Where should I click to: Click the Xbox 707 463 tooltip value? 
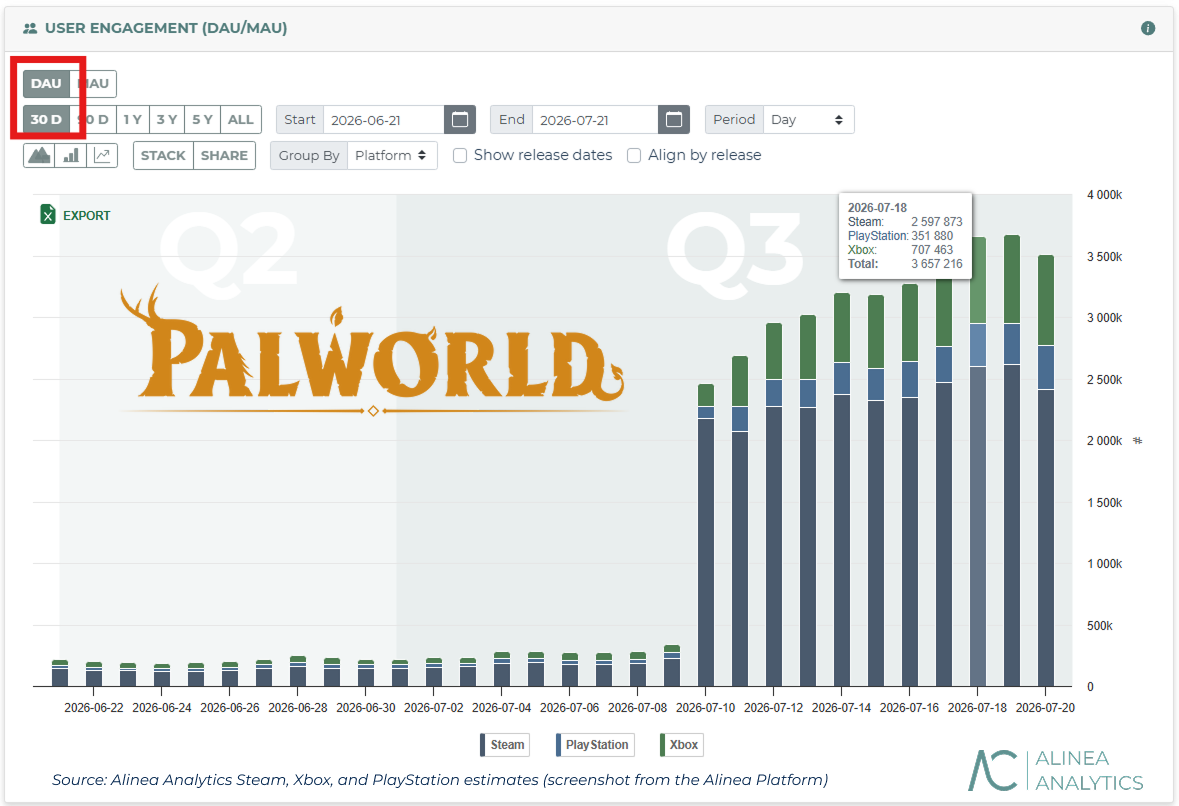tap(932, 250)
